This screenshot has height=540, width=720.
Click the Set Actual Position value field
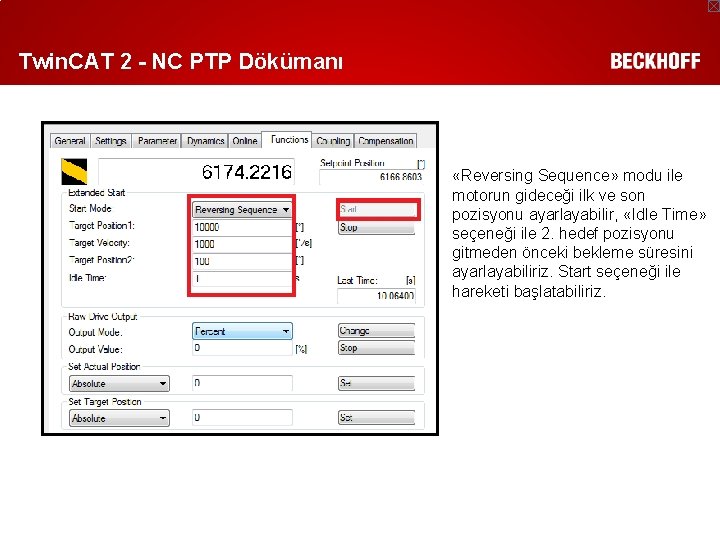(242, 383)
